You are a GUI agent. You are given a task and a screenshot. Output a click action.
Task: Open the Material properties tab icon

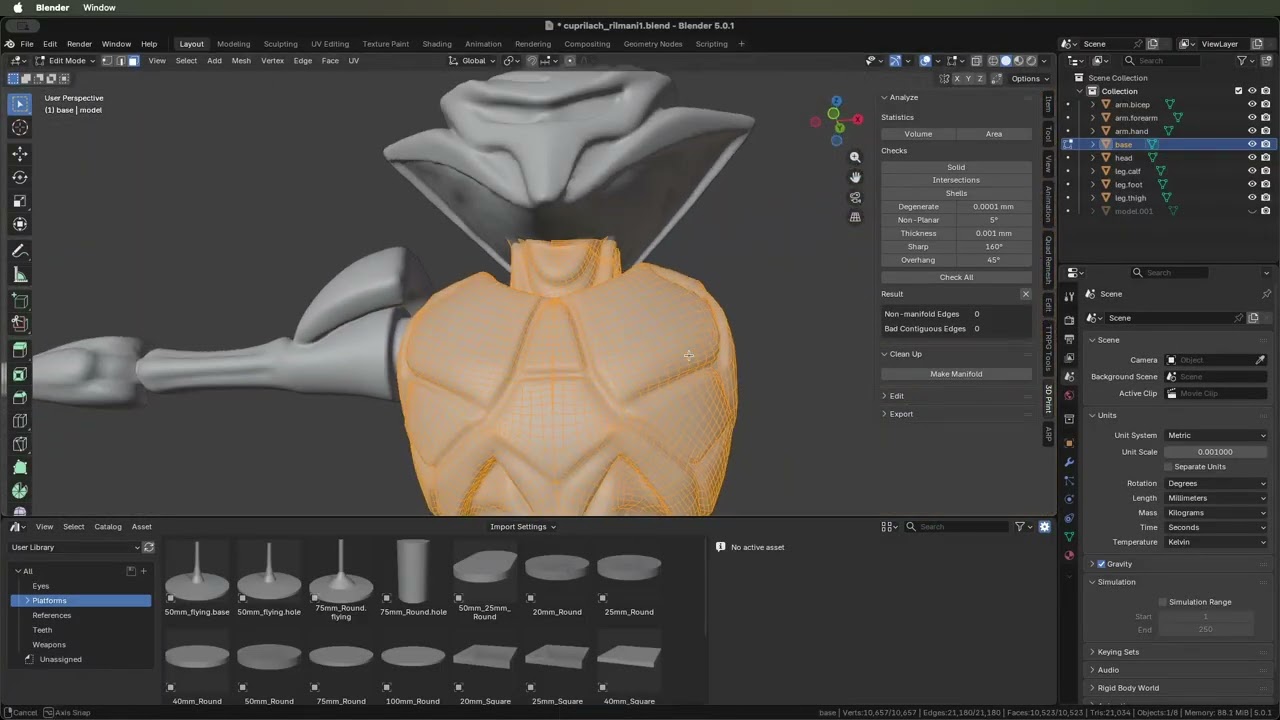[1069, 555]
